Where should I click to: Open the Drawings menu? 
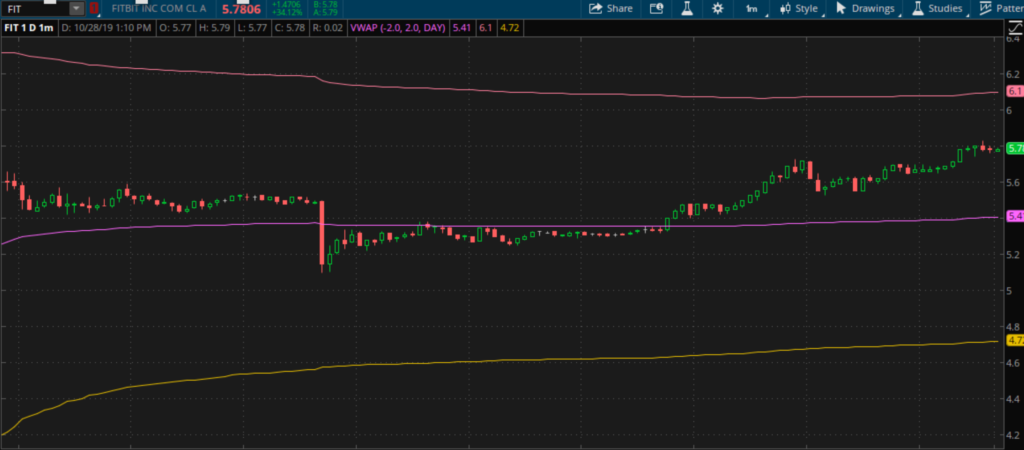[865, 8]
